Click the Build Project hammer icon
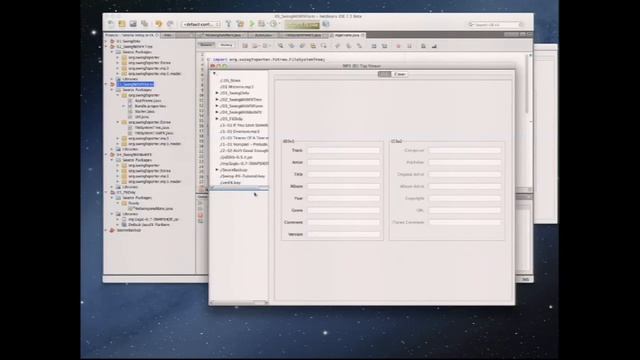Viewport: 640px width, 360px height. coord(229,24)
